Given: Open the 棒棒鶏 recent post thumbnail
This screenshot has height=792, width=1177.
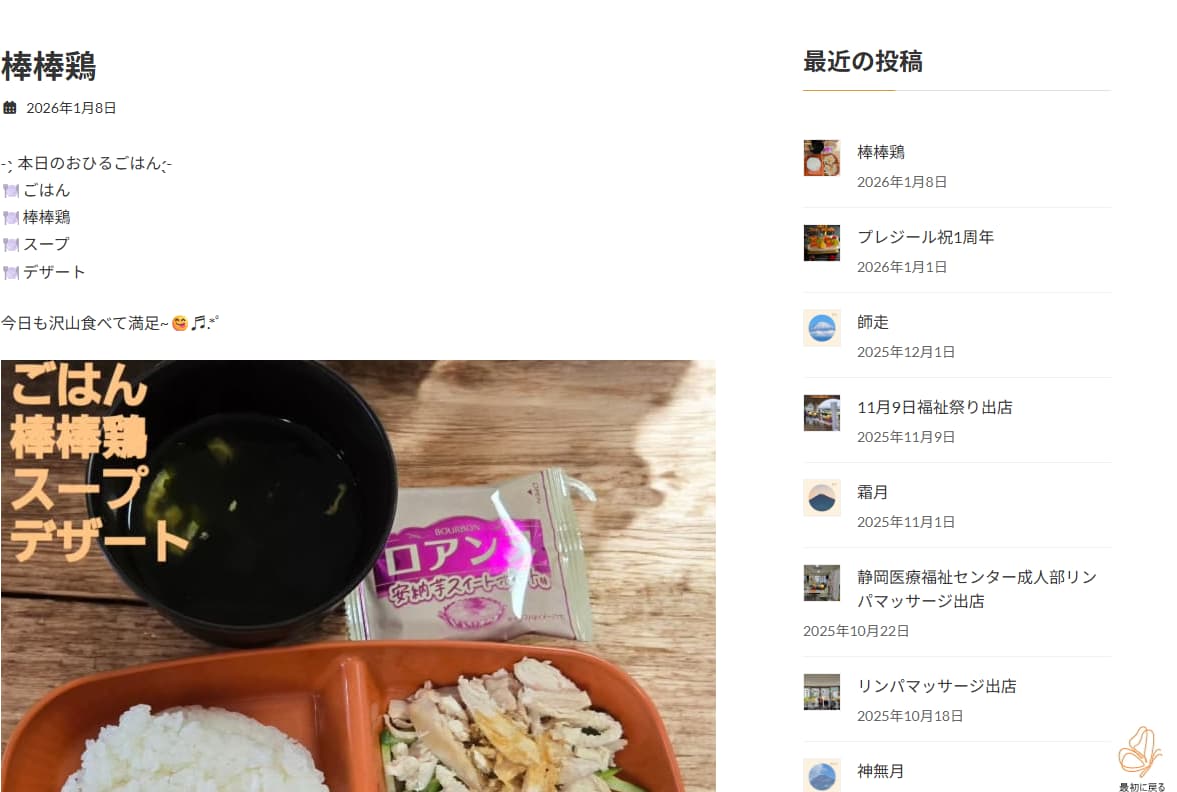Looking at the screenshot, I should [822, 158].
